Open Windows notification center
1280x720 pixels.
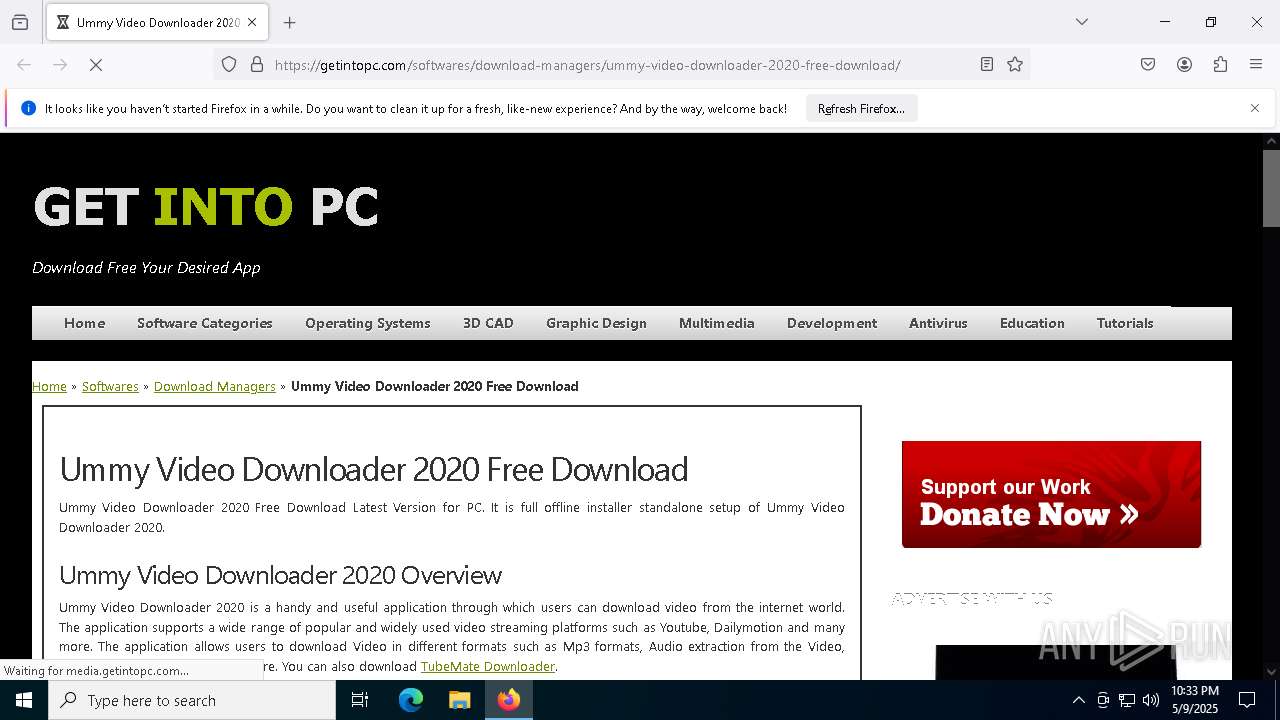tap(1247, 700)
